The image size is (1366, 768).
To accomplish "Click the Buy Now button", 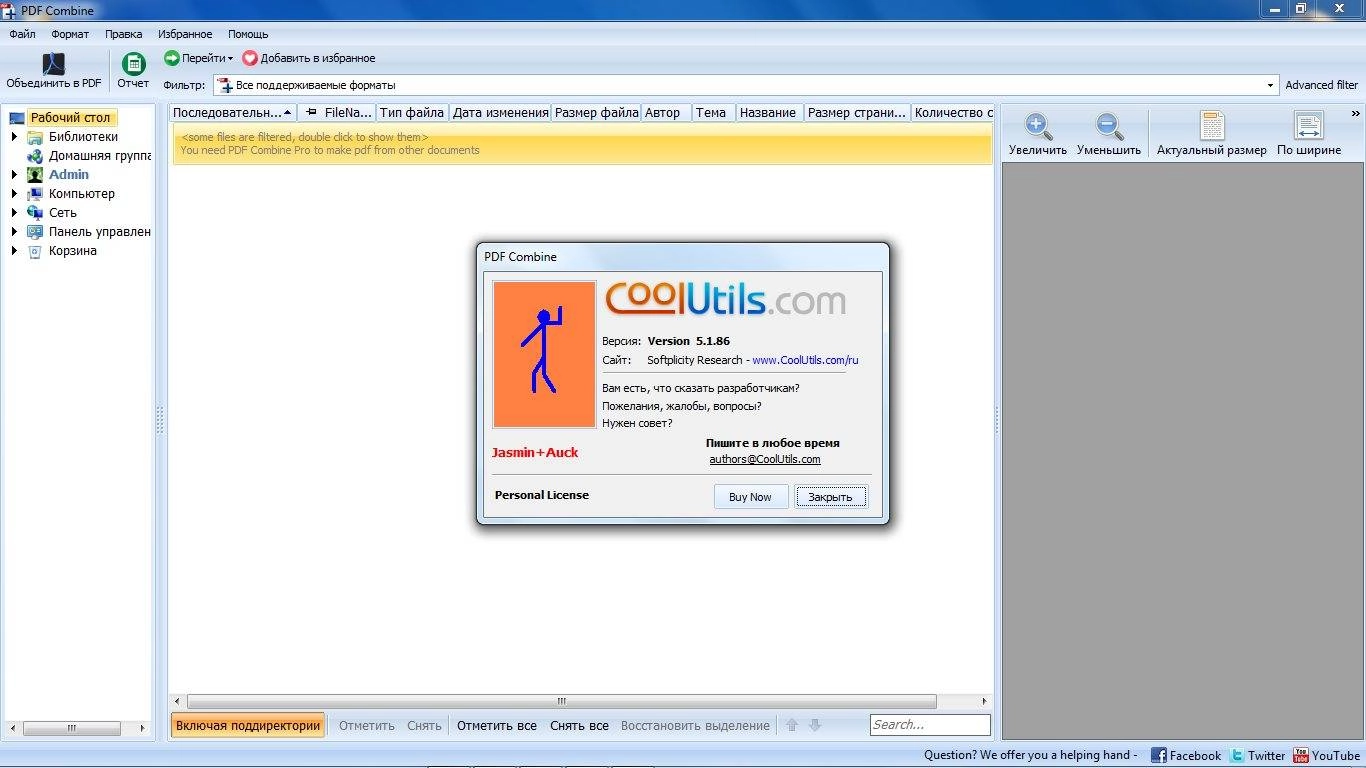I will coord(751,497).
